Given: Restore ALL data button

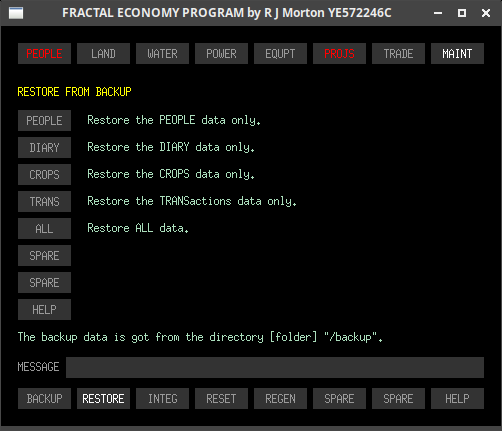Looking at the screenshot, I should click(44, 228).
